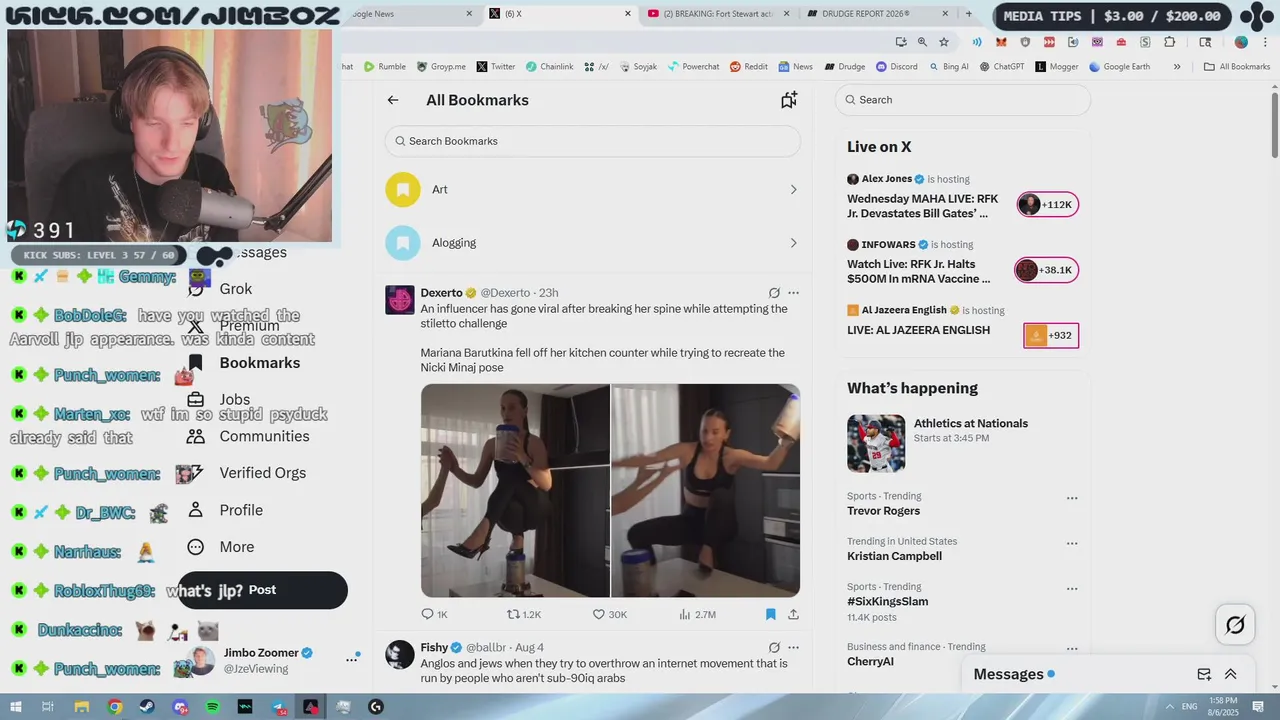This screenshot has height=720, width=1280.
Task: Open the ChatGPT bookmark
Action: click(x=1002, y=67)
